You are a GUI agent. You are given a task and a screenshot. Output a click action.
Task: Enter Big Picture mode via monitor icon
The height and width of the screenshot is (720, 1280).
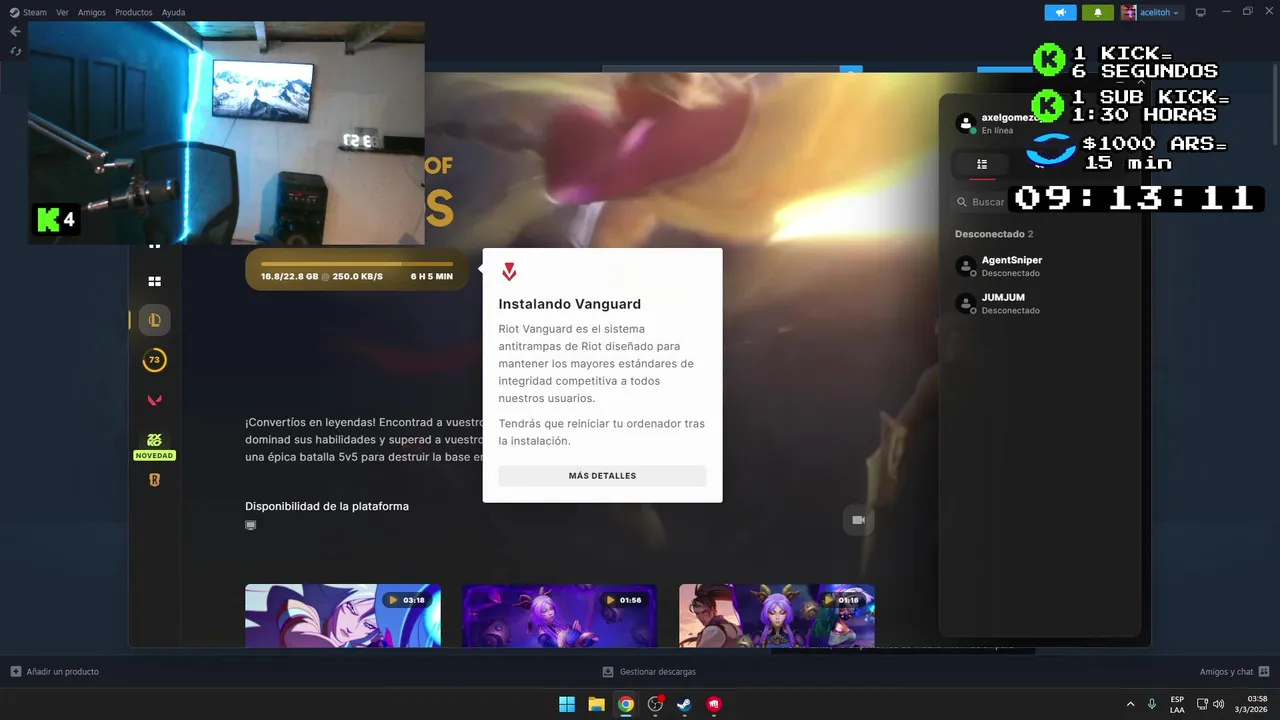click(1201, 12)
